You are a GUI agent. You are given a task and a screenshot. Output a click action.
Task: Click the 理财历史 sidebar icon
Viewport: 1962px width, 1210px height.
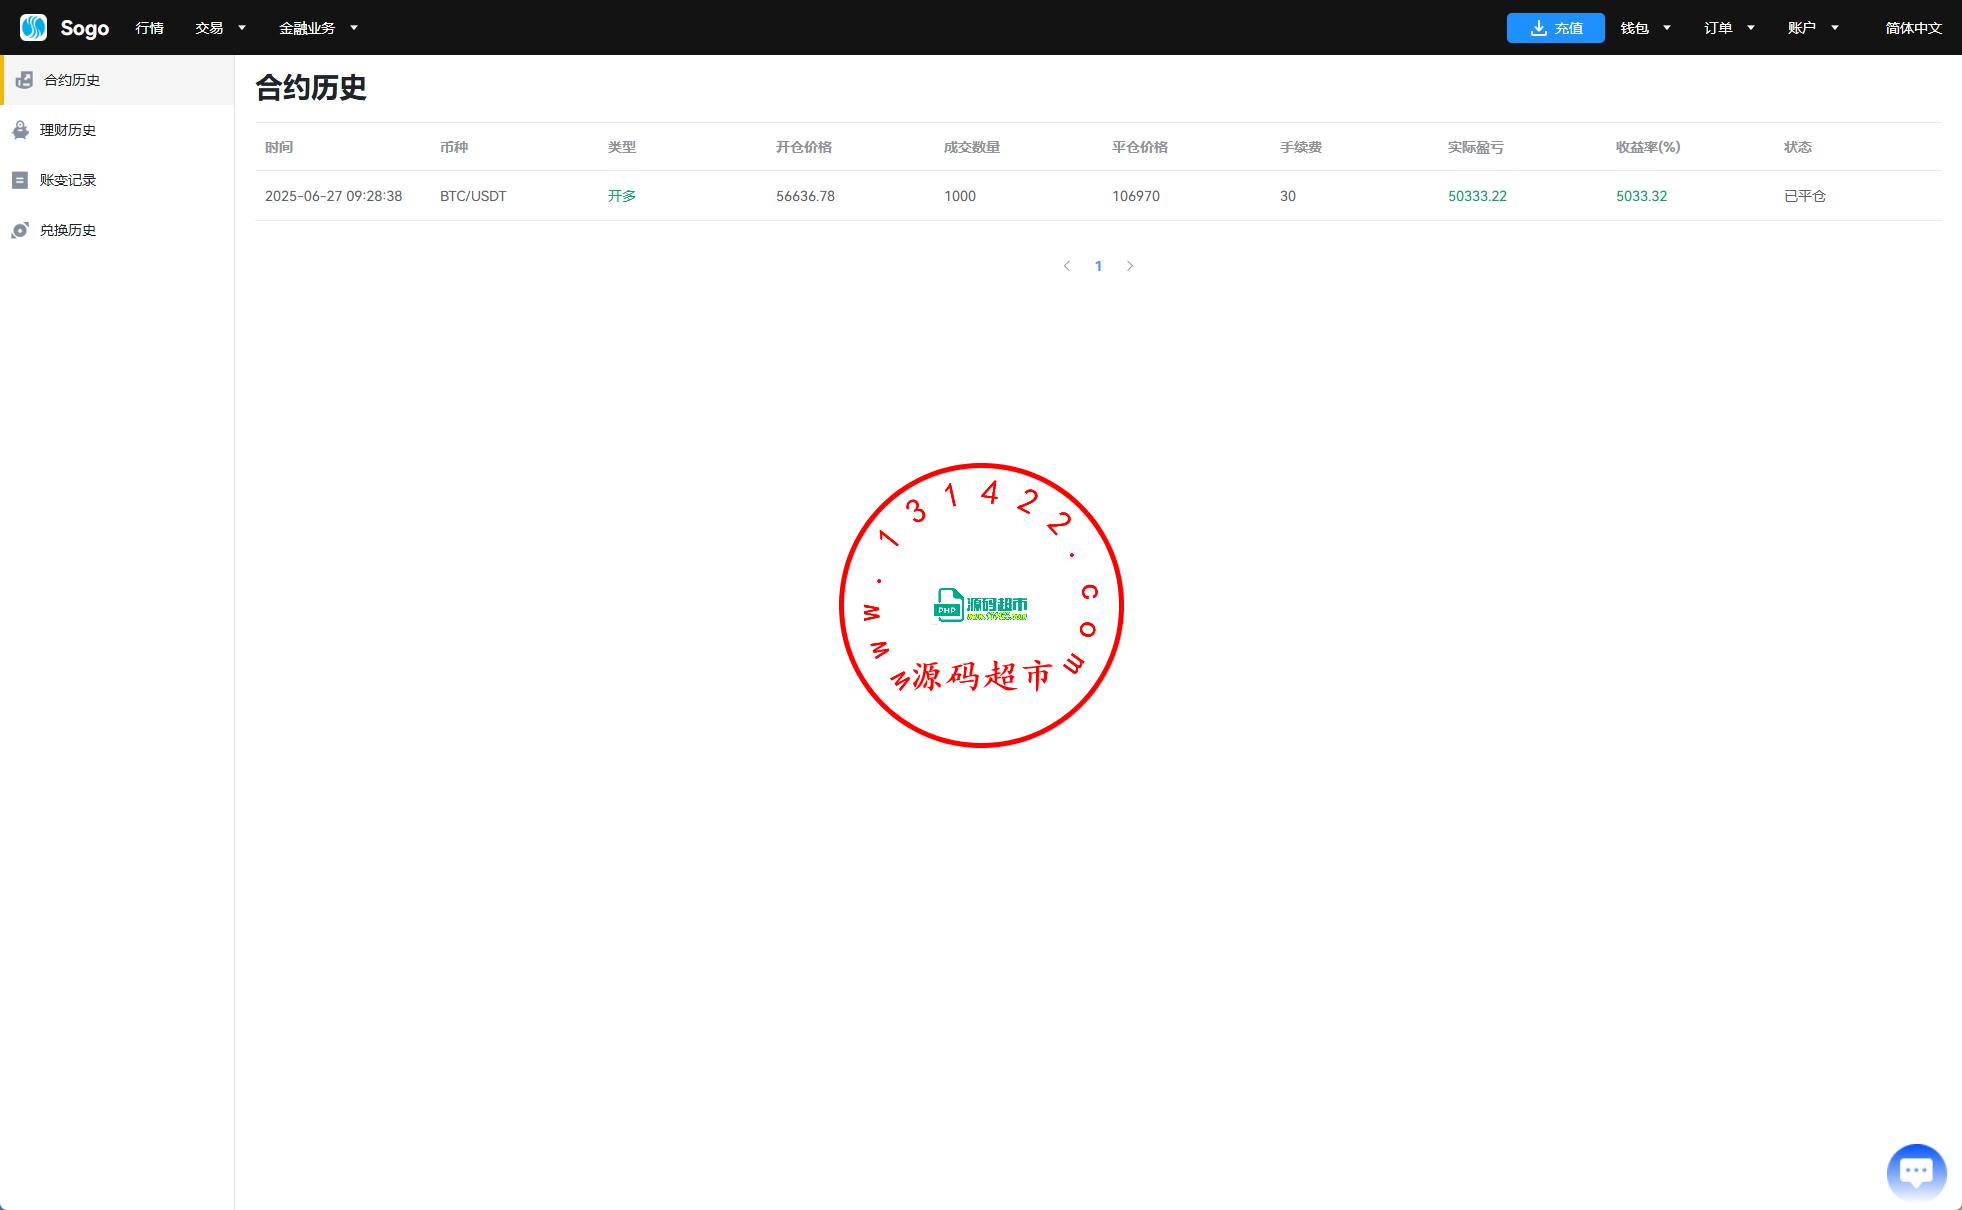20,130
